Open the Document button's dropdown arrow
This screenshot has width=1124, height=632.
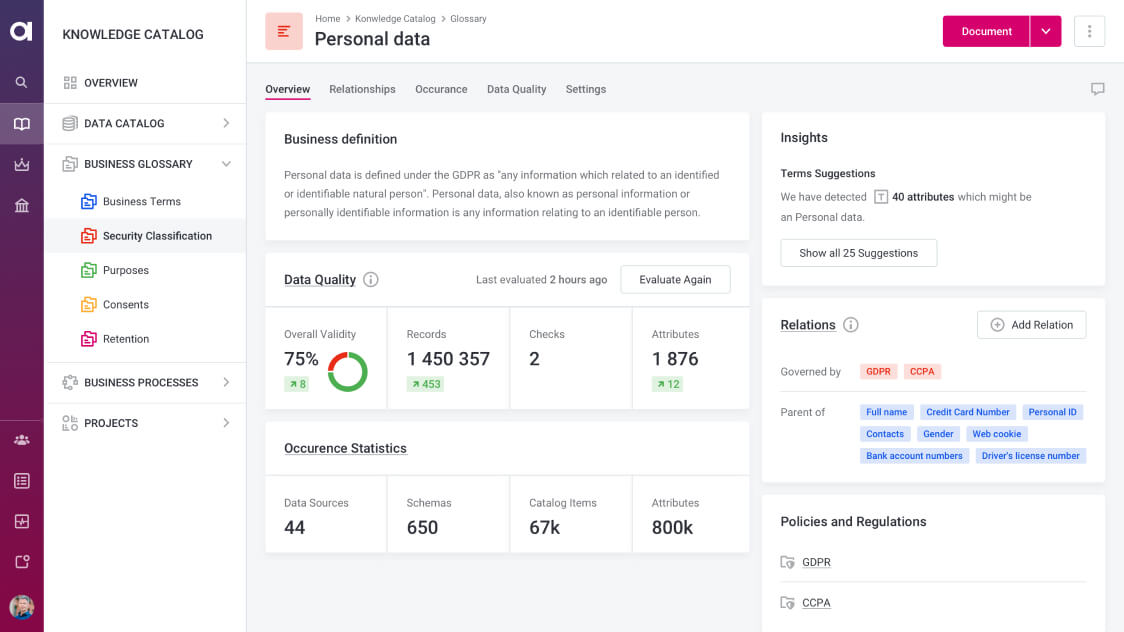(x=1046, y=31)
